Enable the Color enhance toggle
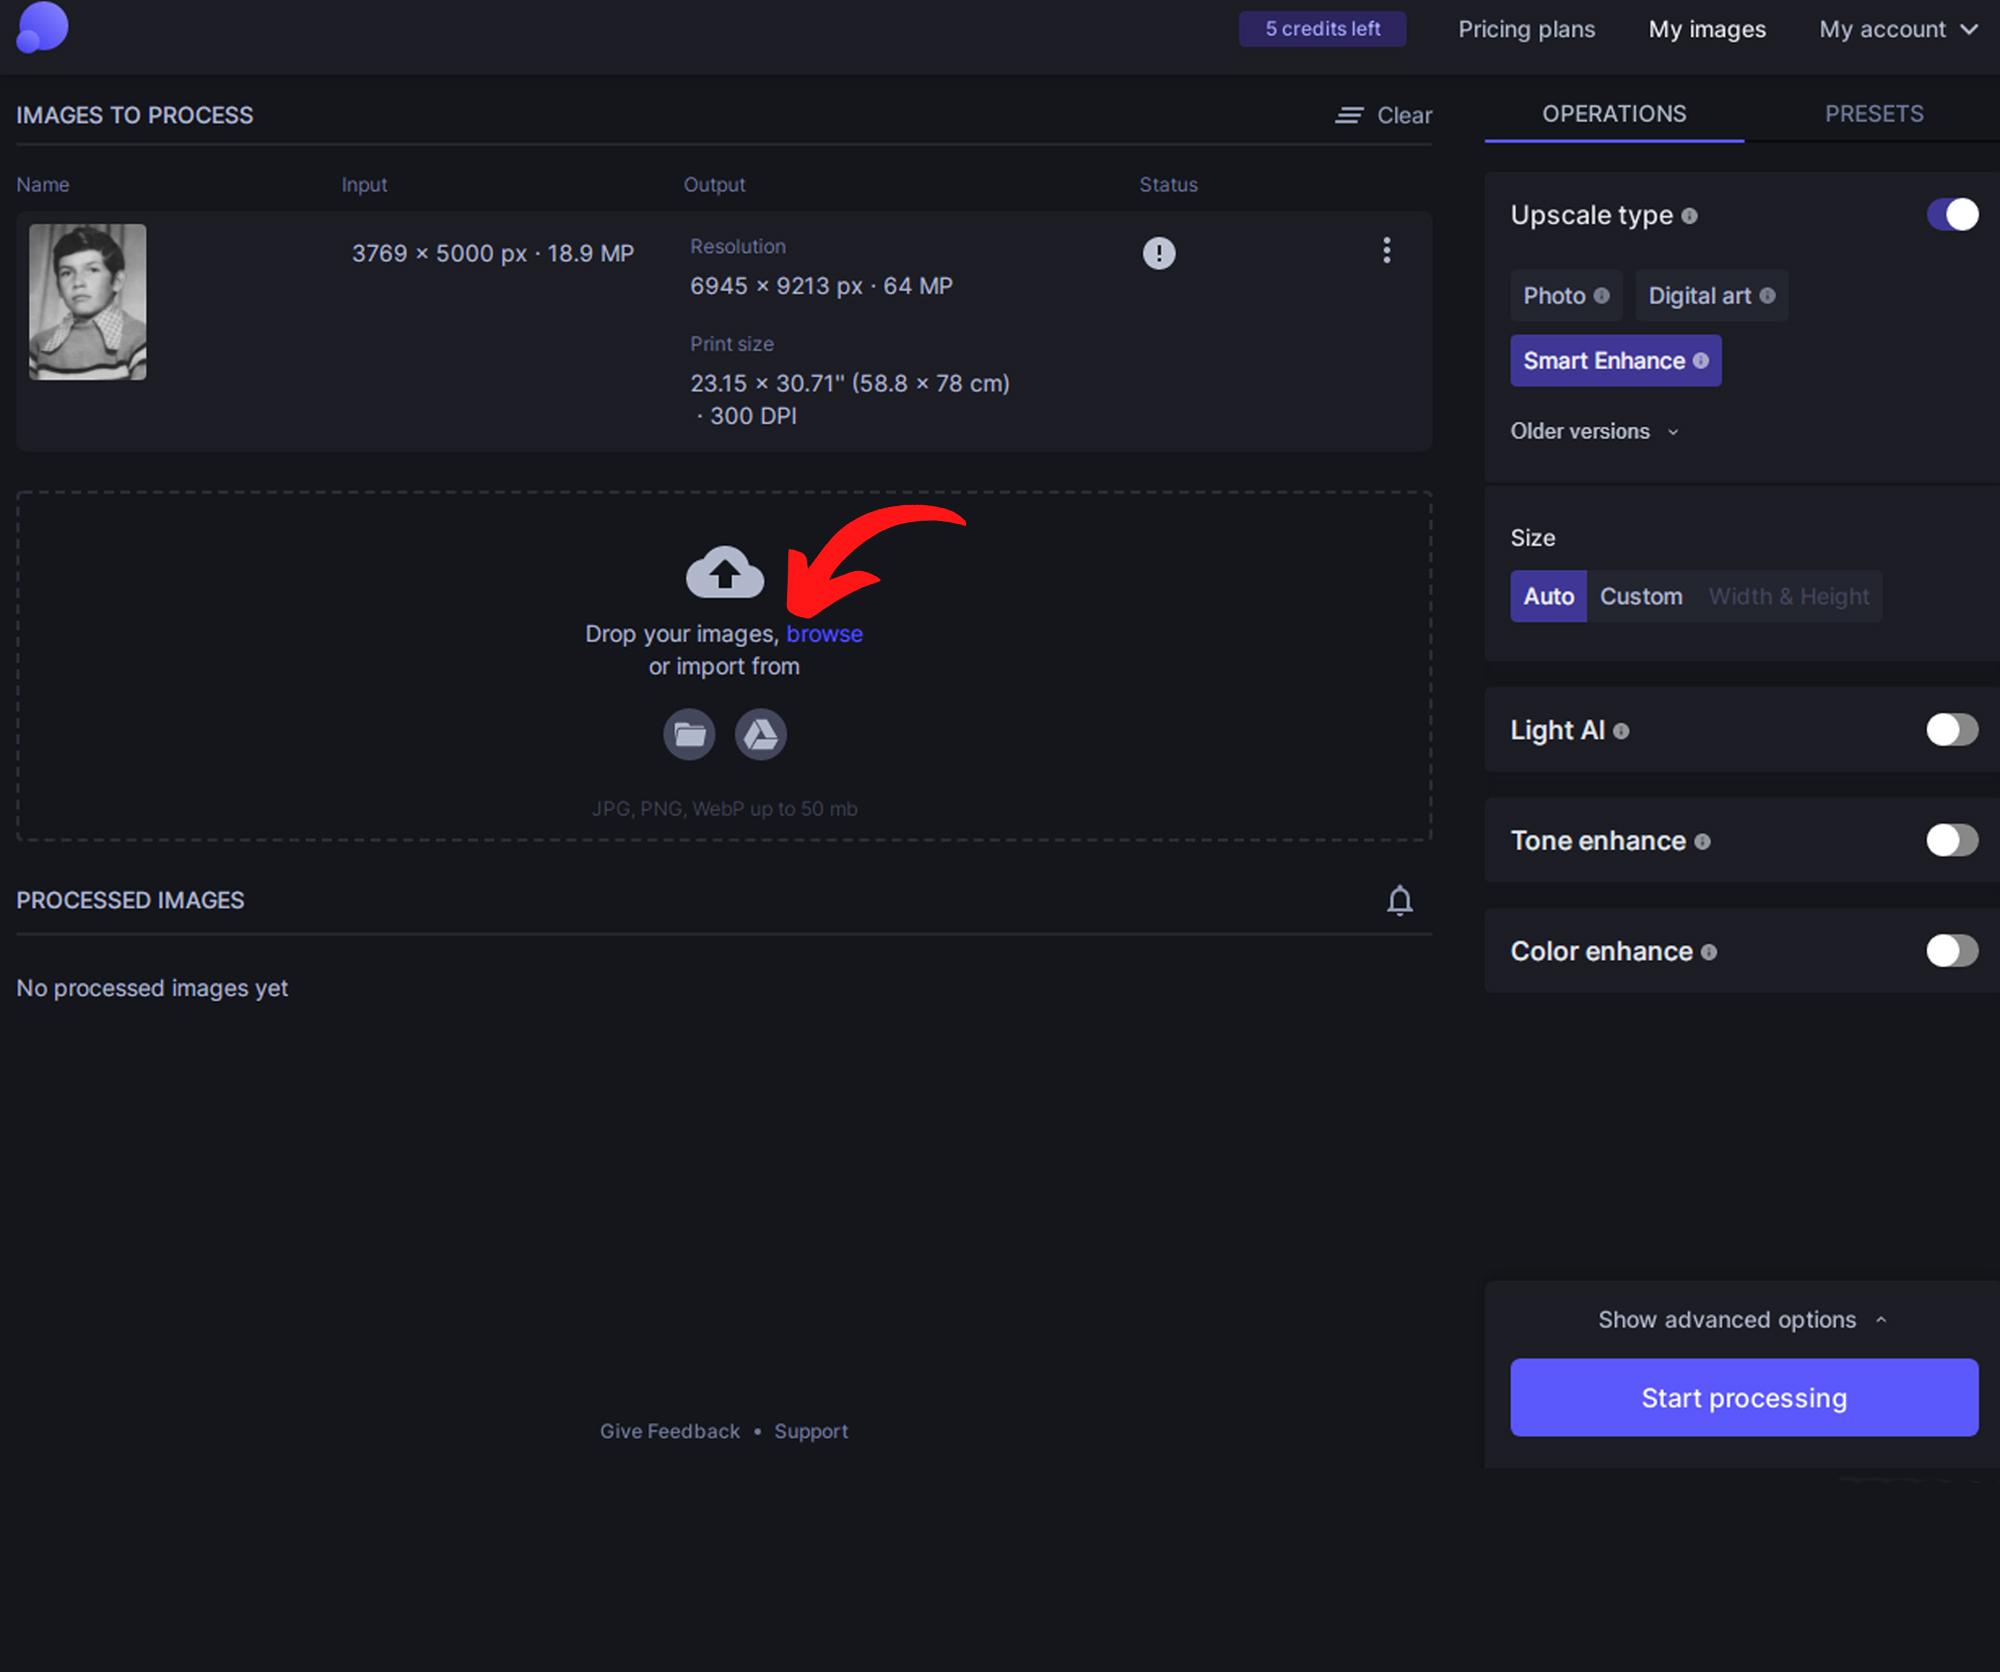Image resolution: width=2000 pixels, height=1672 pixels. (x=1951, y=951)
